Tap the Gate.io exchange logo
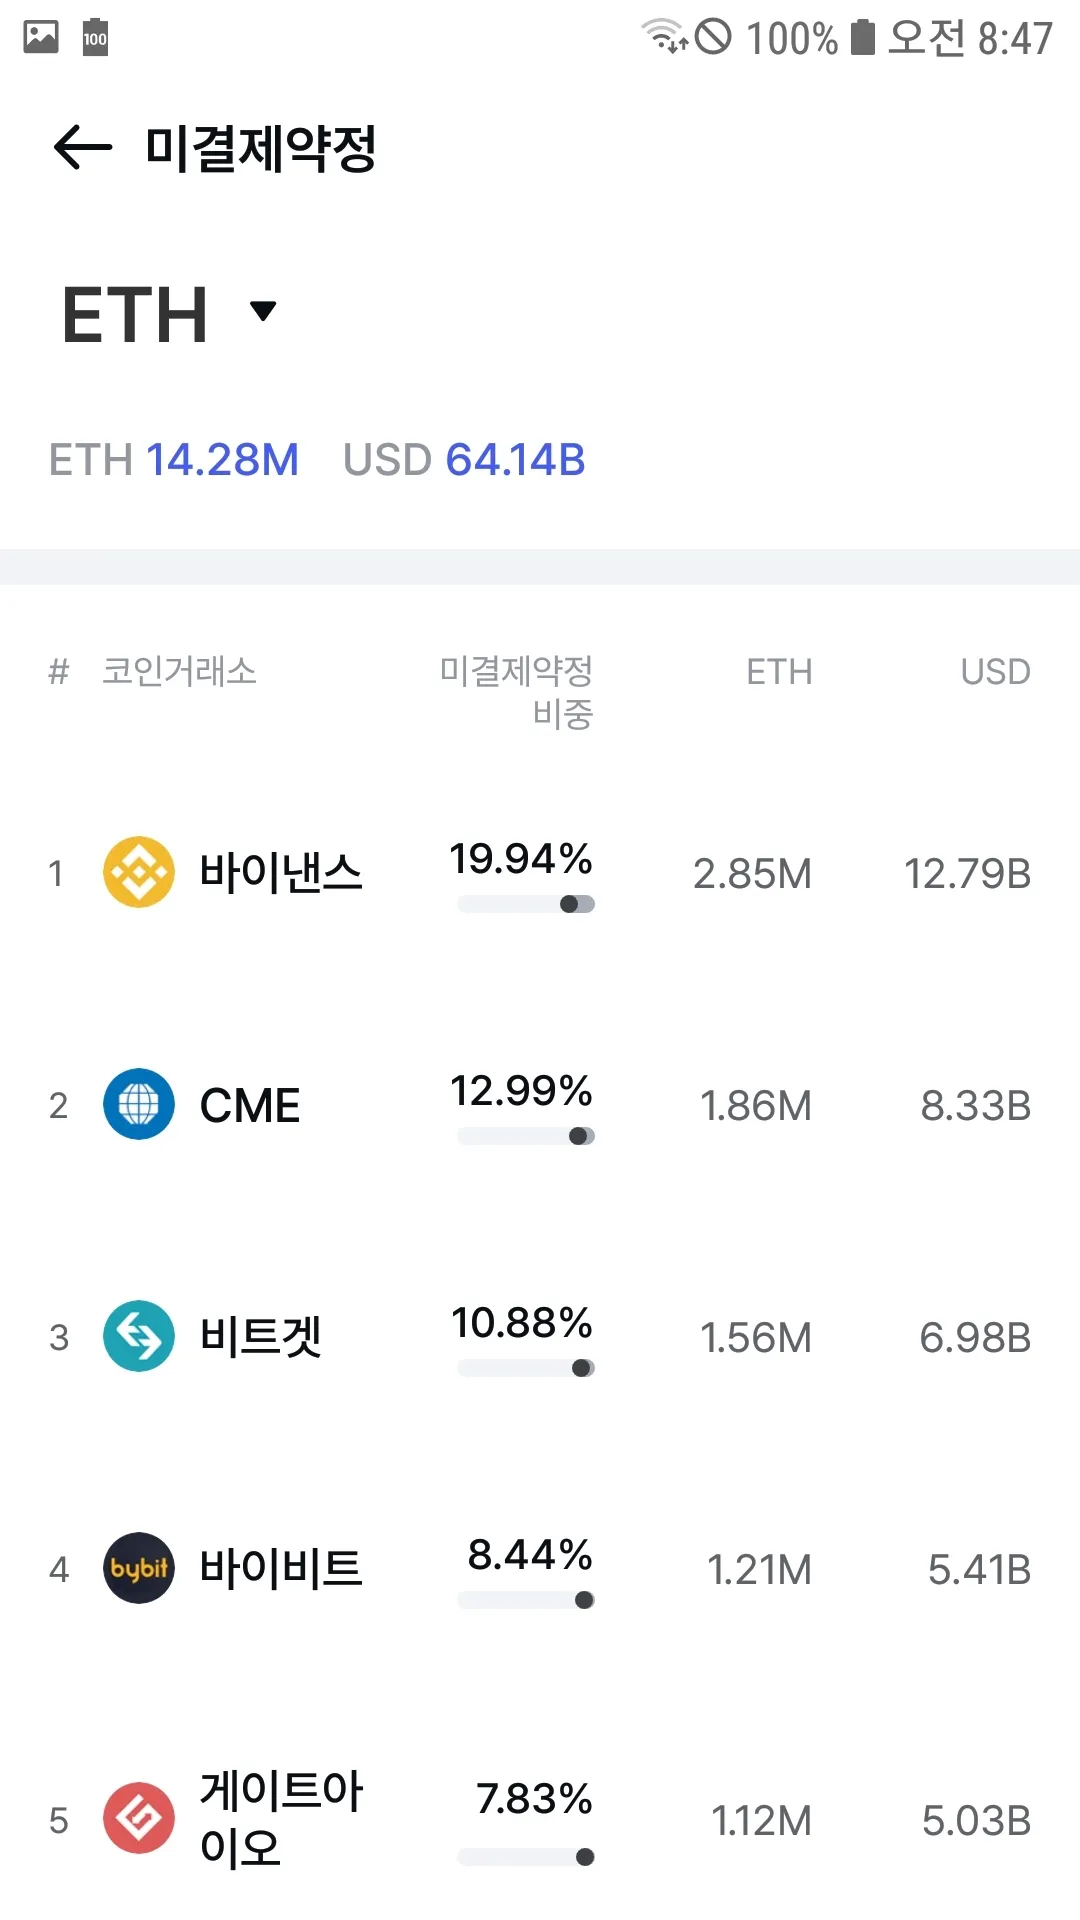1080x1920 pixels. pyautogui.click(x=139, y=1818)
